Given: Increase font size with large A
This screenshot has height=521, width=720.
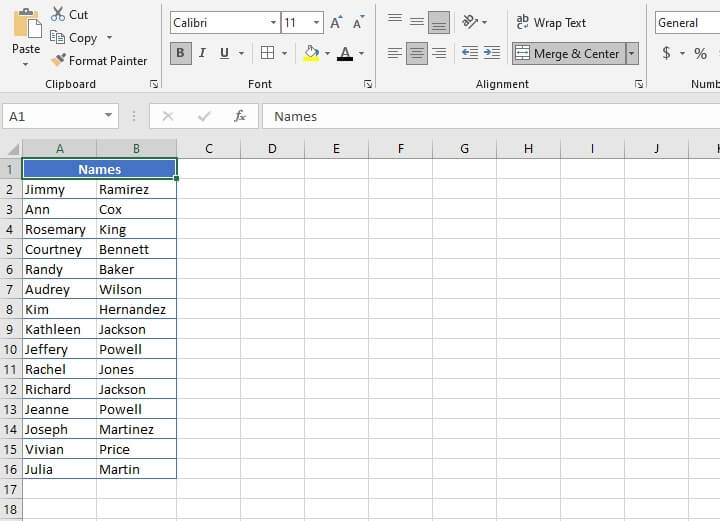Looking at the screenshot, I should tap(336, 22).
